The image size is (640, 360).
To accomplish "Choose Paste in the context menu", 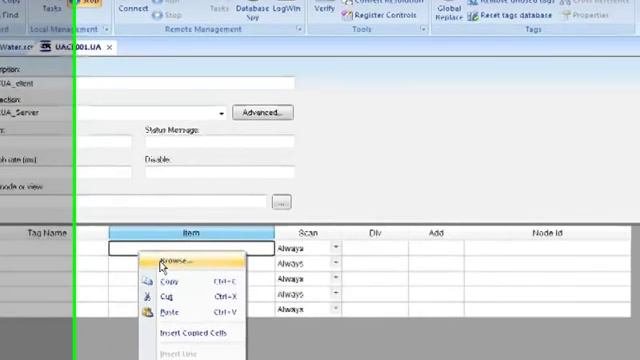I will (x=193, y=312).
